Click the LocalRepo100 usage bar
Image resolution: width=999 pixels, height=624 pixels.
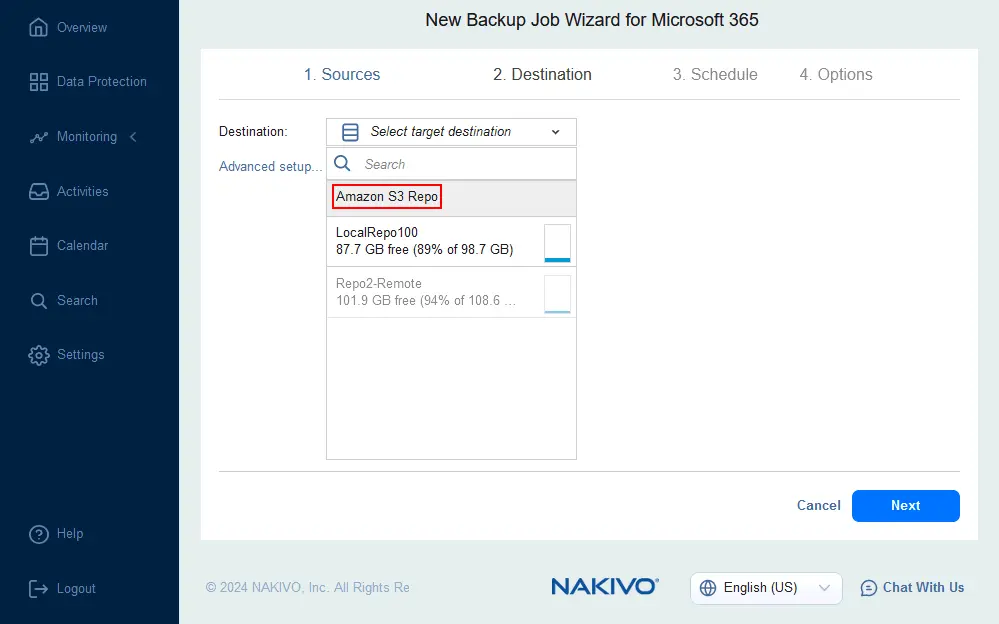coord(557,243)
